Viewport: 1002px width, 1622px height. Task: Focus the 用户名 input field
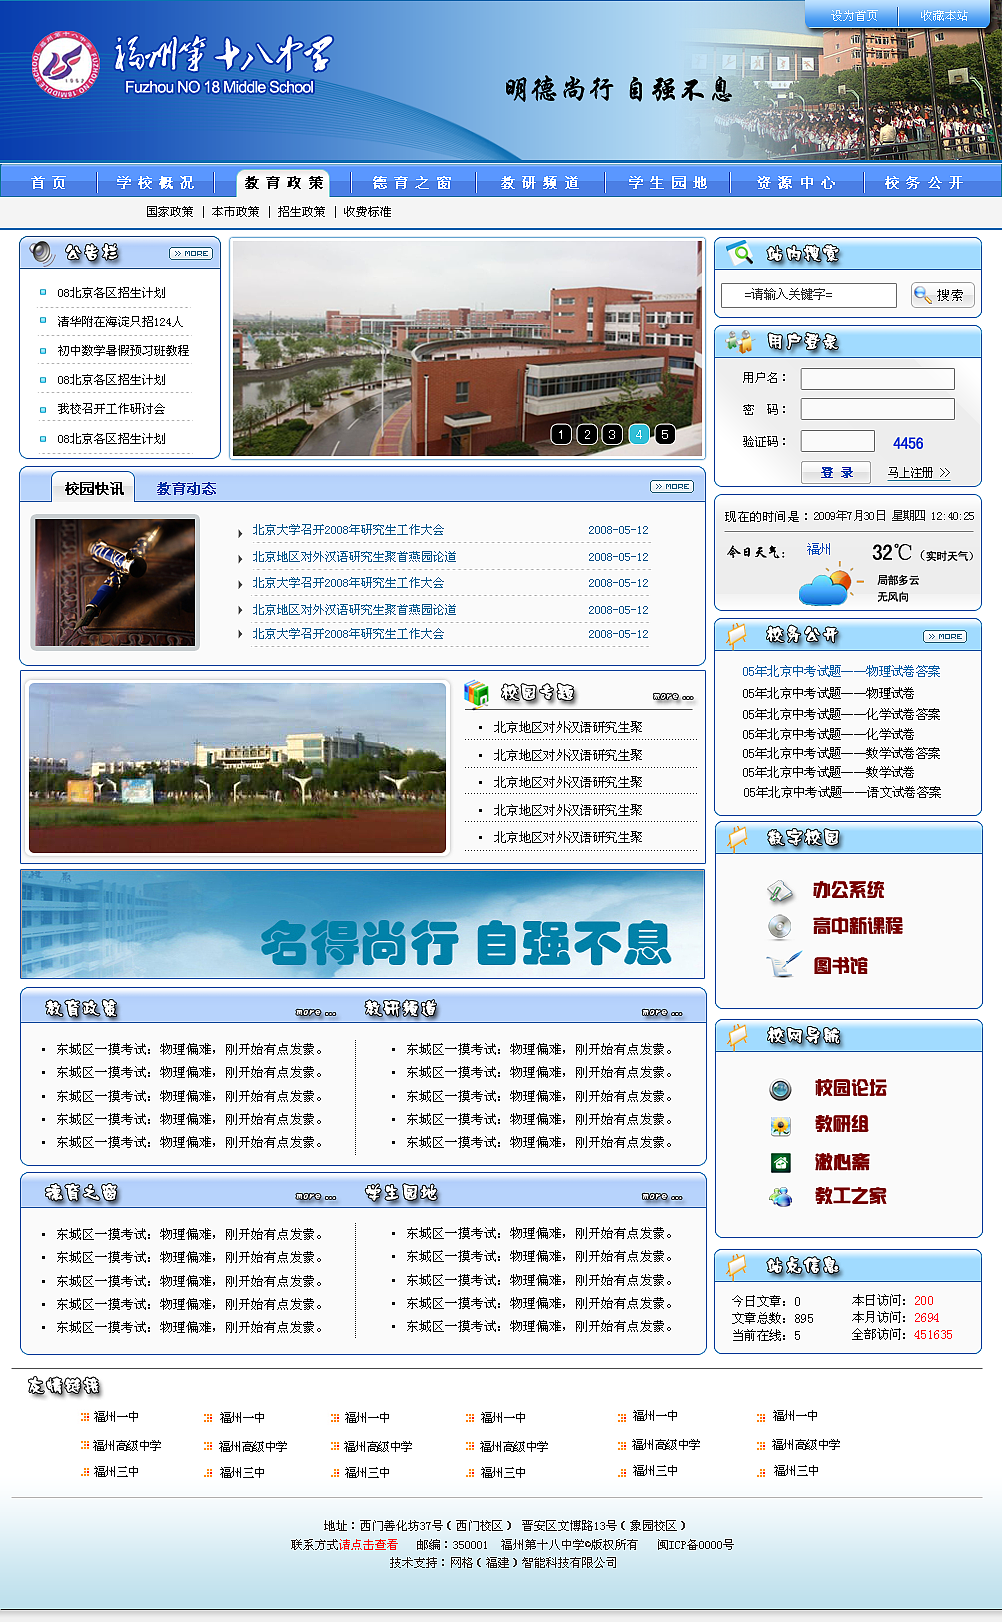point(878,379)
